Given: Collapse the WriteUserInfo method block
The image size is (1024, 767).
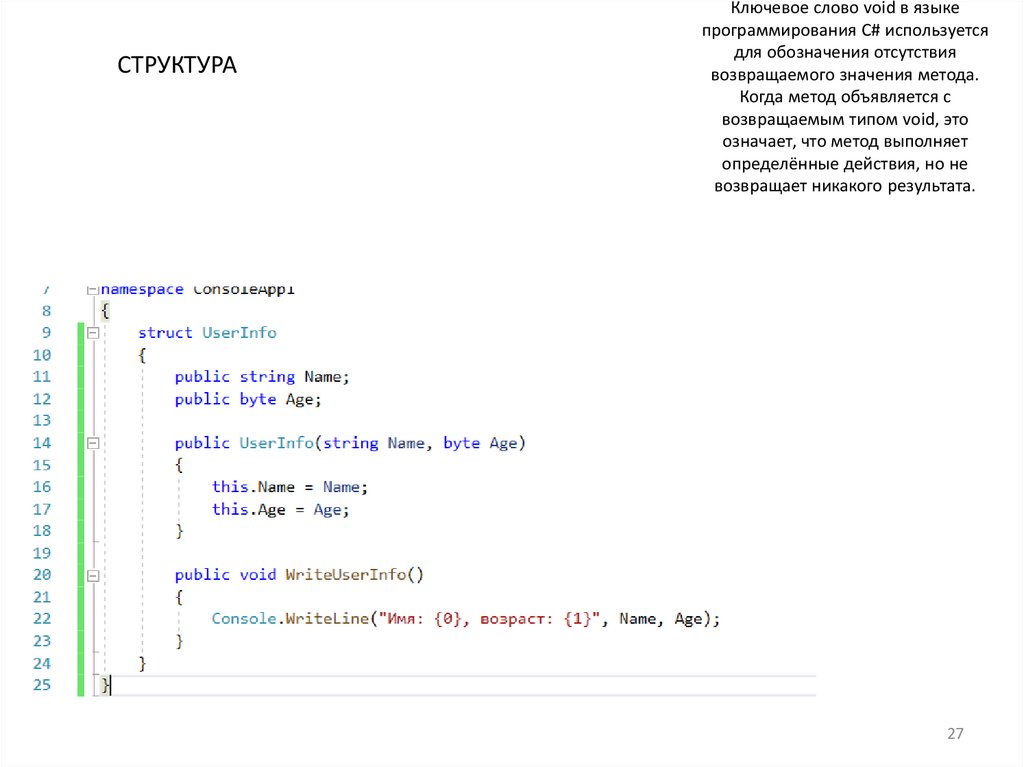Looking at the screenshot, I should pyautogui.click(x=93, y=575).
